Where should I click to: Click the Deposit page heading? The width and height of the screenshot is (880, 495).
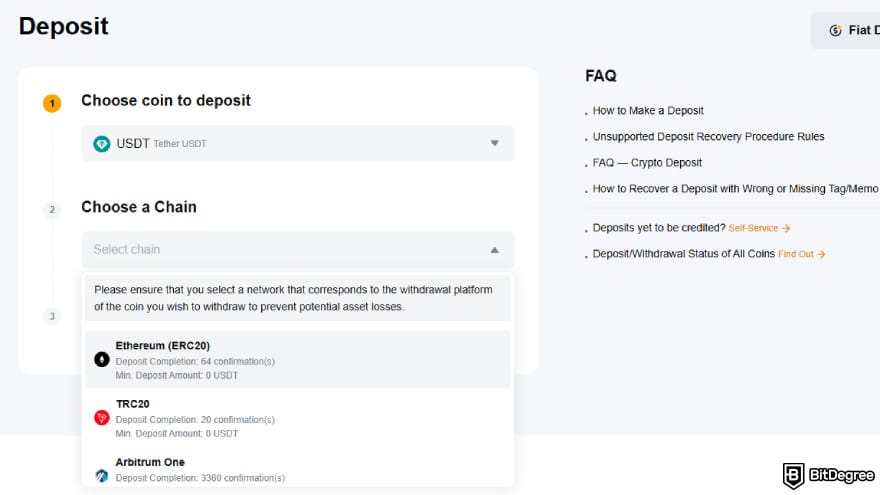[63, 26]
